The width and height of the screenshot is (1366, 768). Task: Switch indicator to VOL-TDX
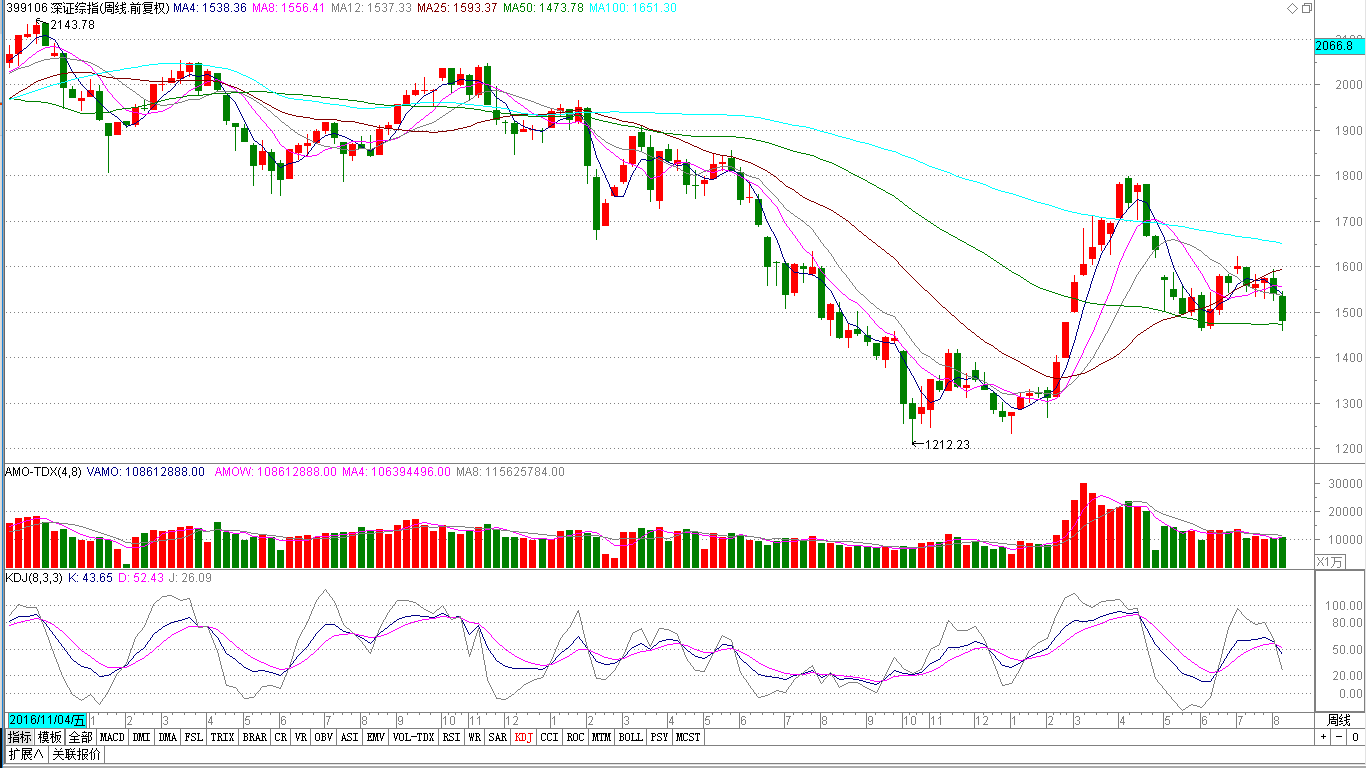(x=413, y=737)
